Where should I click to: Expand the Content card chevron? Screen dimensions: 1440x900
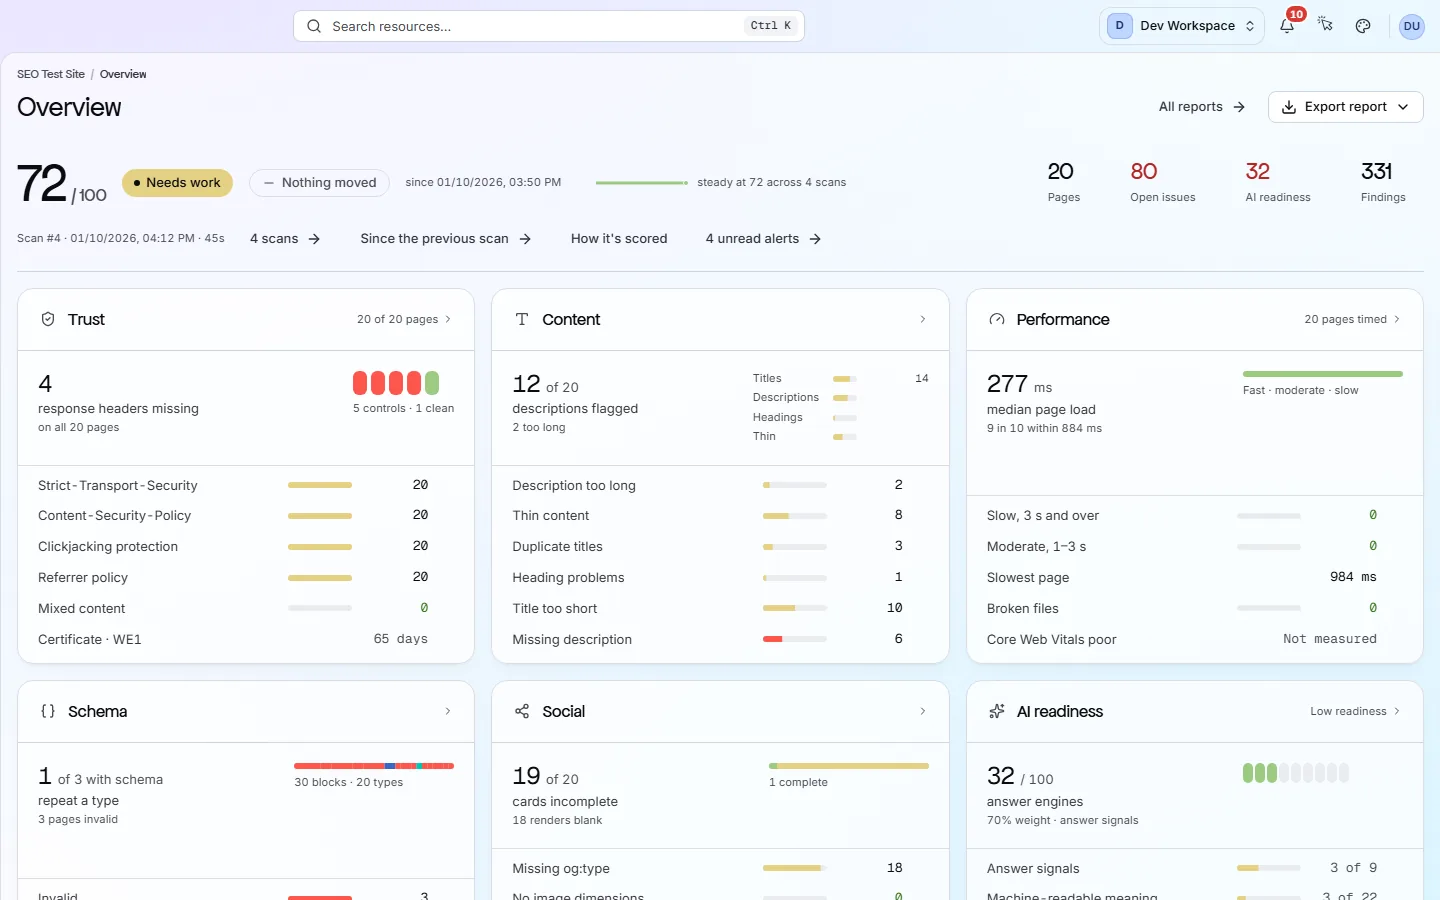pyautogui.click(x=922, y=319)
